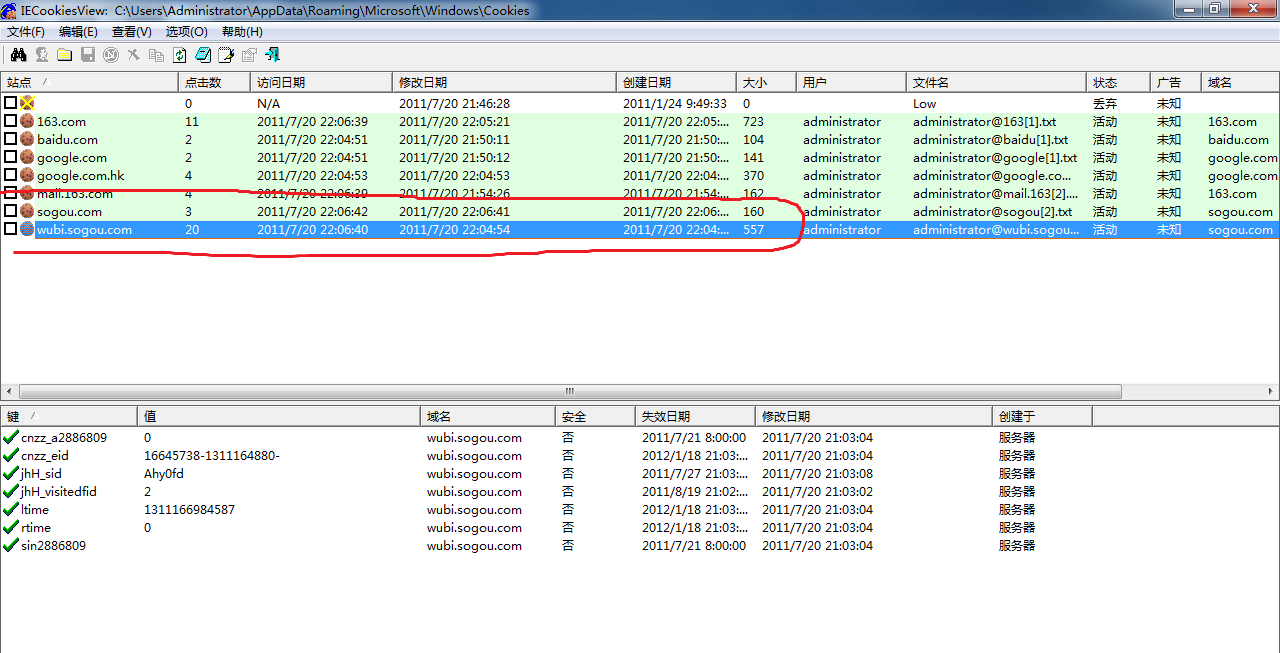Click modified date 2011/7/20 21:46:28

(x=454, y=104)
